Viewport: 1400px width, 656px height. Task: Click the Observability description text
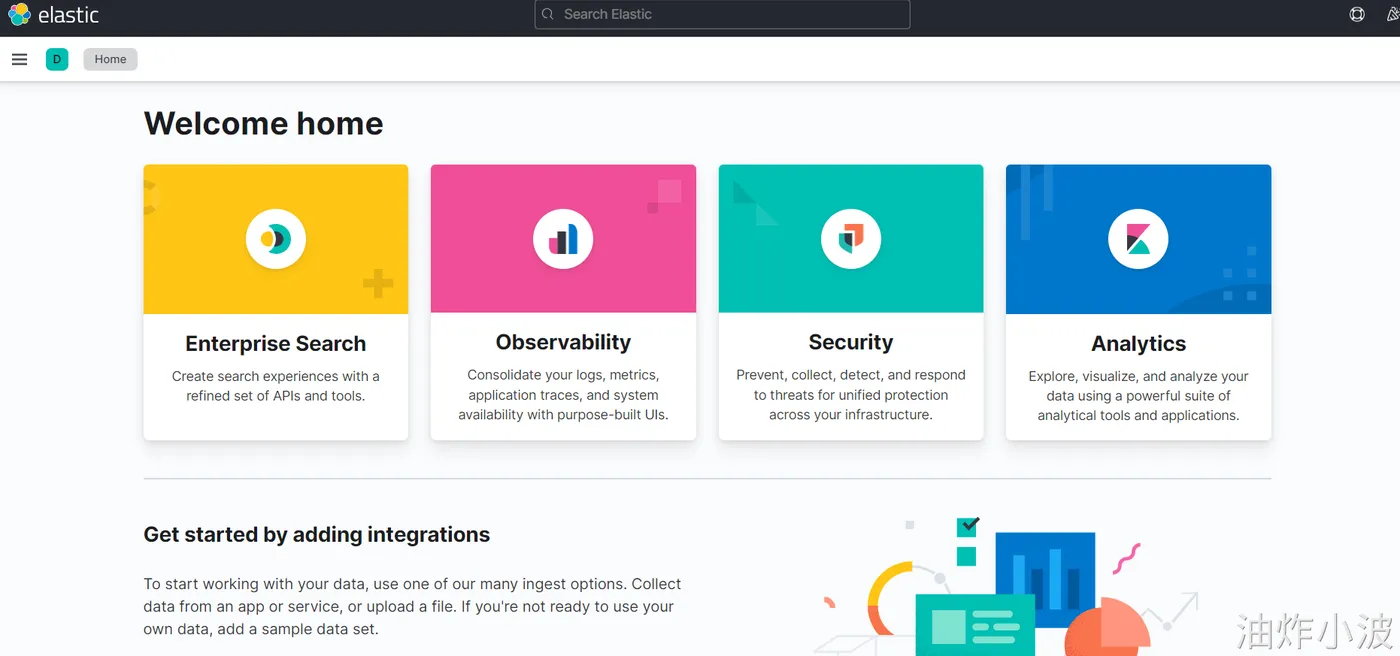[563, 395]
